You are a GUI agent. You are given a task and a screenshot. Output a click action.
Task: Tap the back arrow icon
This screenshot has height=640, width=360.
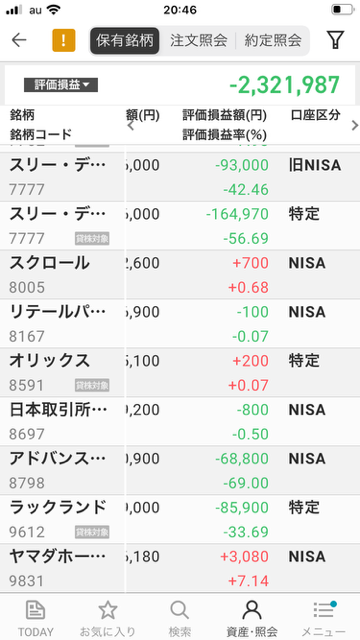coord(19,40)
